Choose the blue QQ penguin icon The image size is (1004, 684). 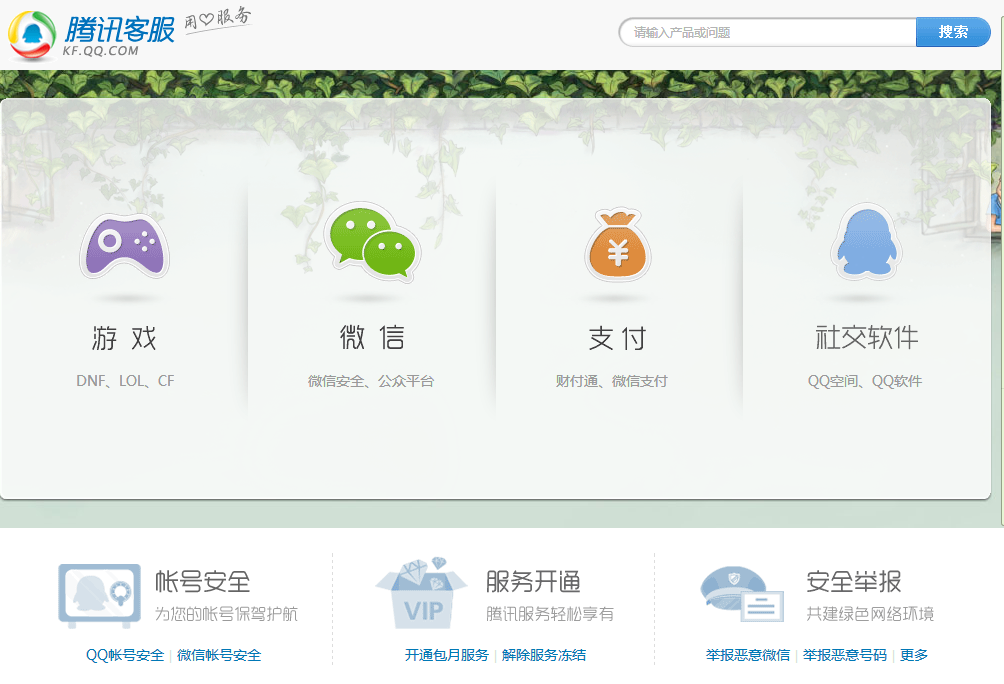coord(866,242)
